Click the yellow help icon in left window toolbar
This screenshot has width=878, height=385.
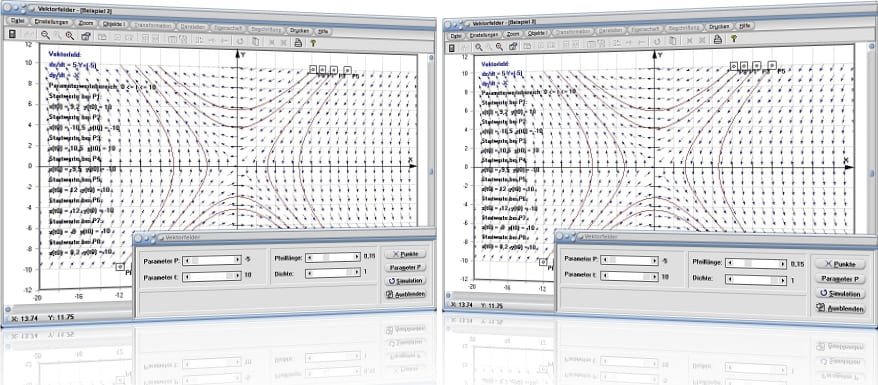click(314, 43)
